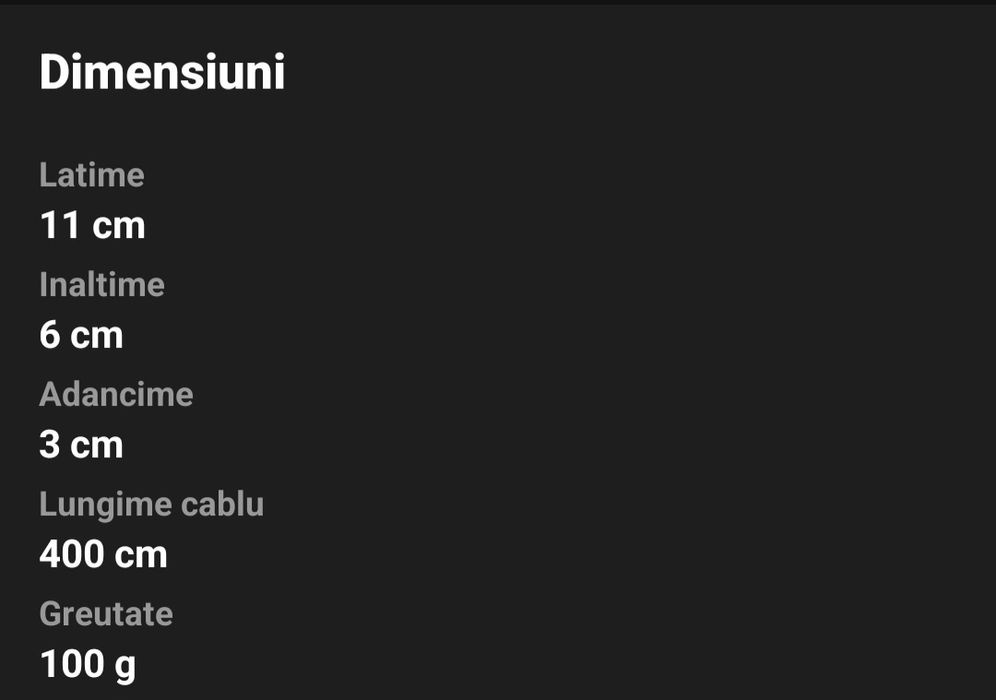Click the number 11 in Latime value

[x=59, y=226]
